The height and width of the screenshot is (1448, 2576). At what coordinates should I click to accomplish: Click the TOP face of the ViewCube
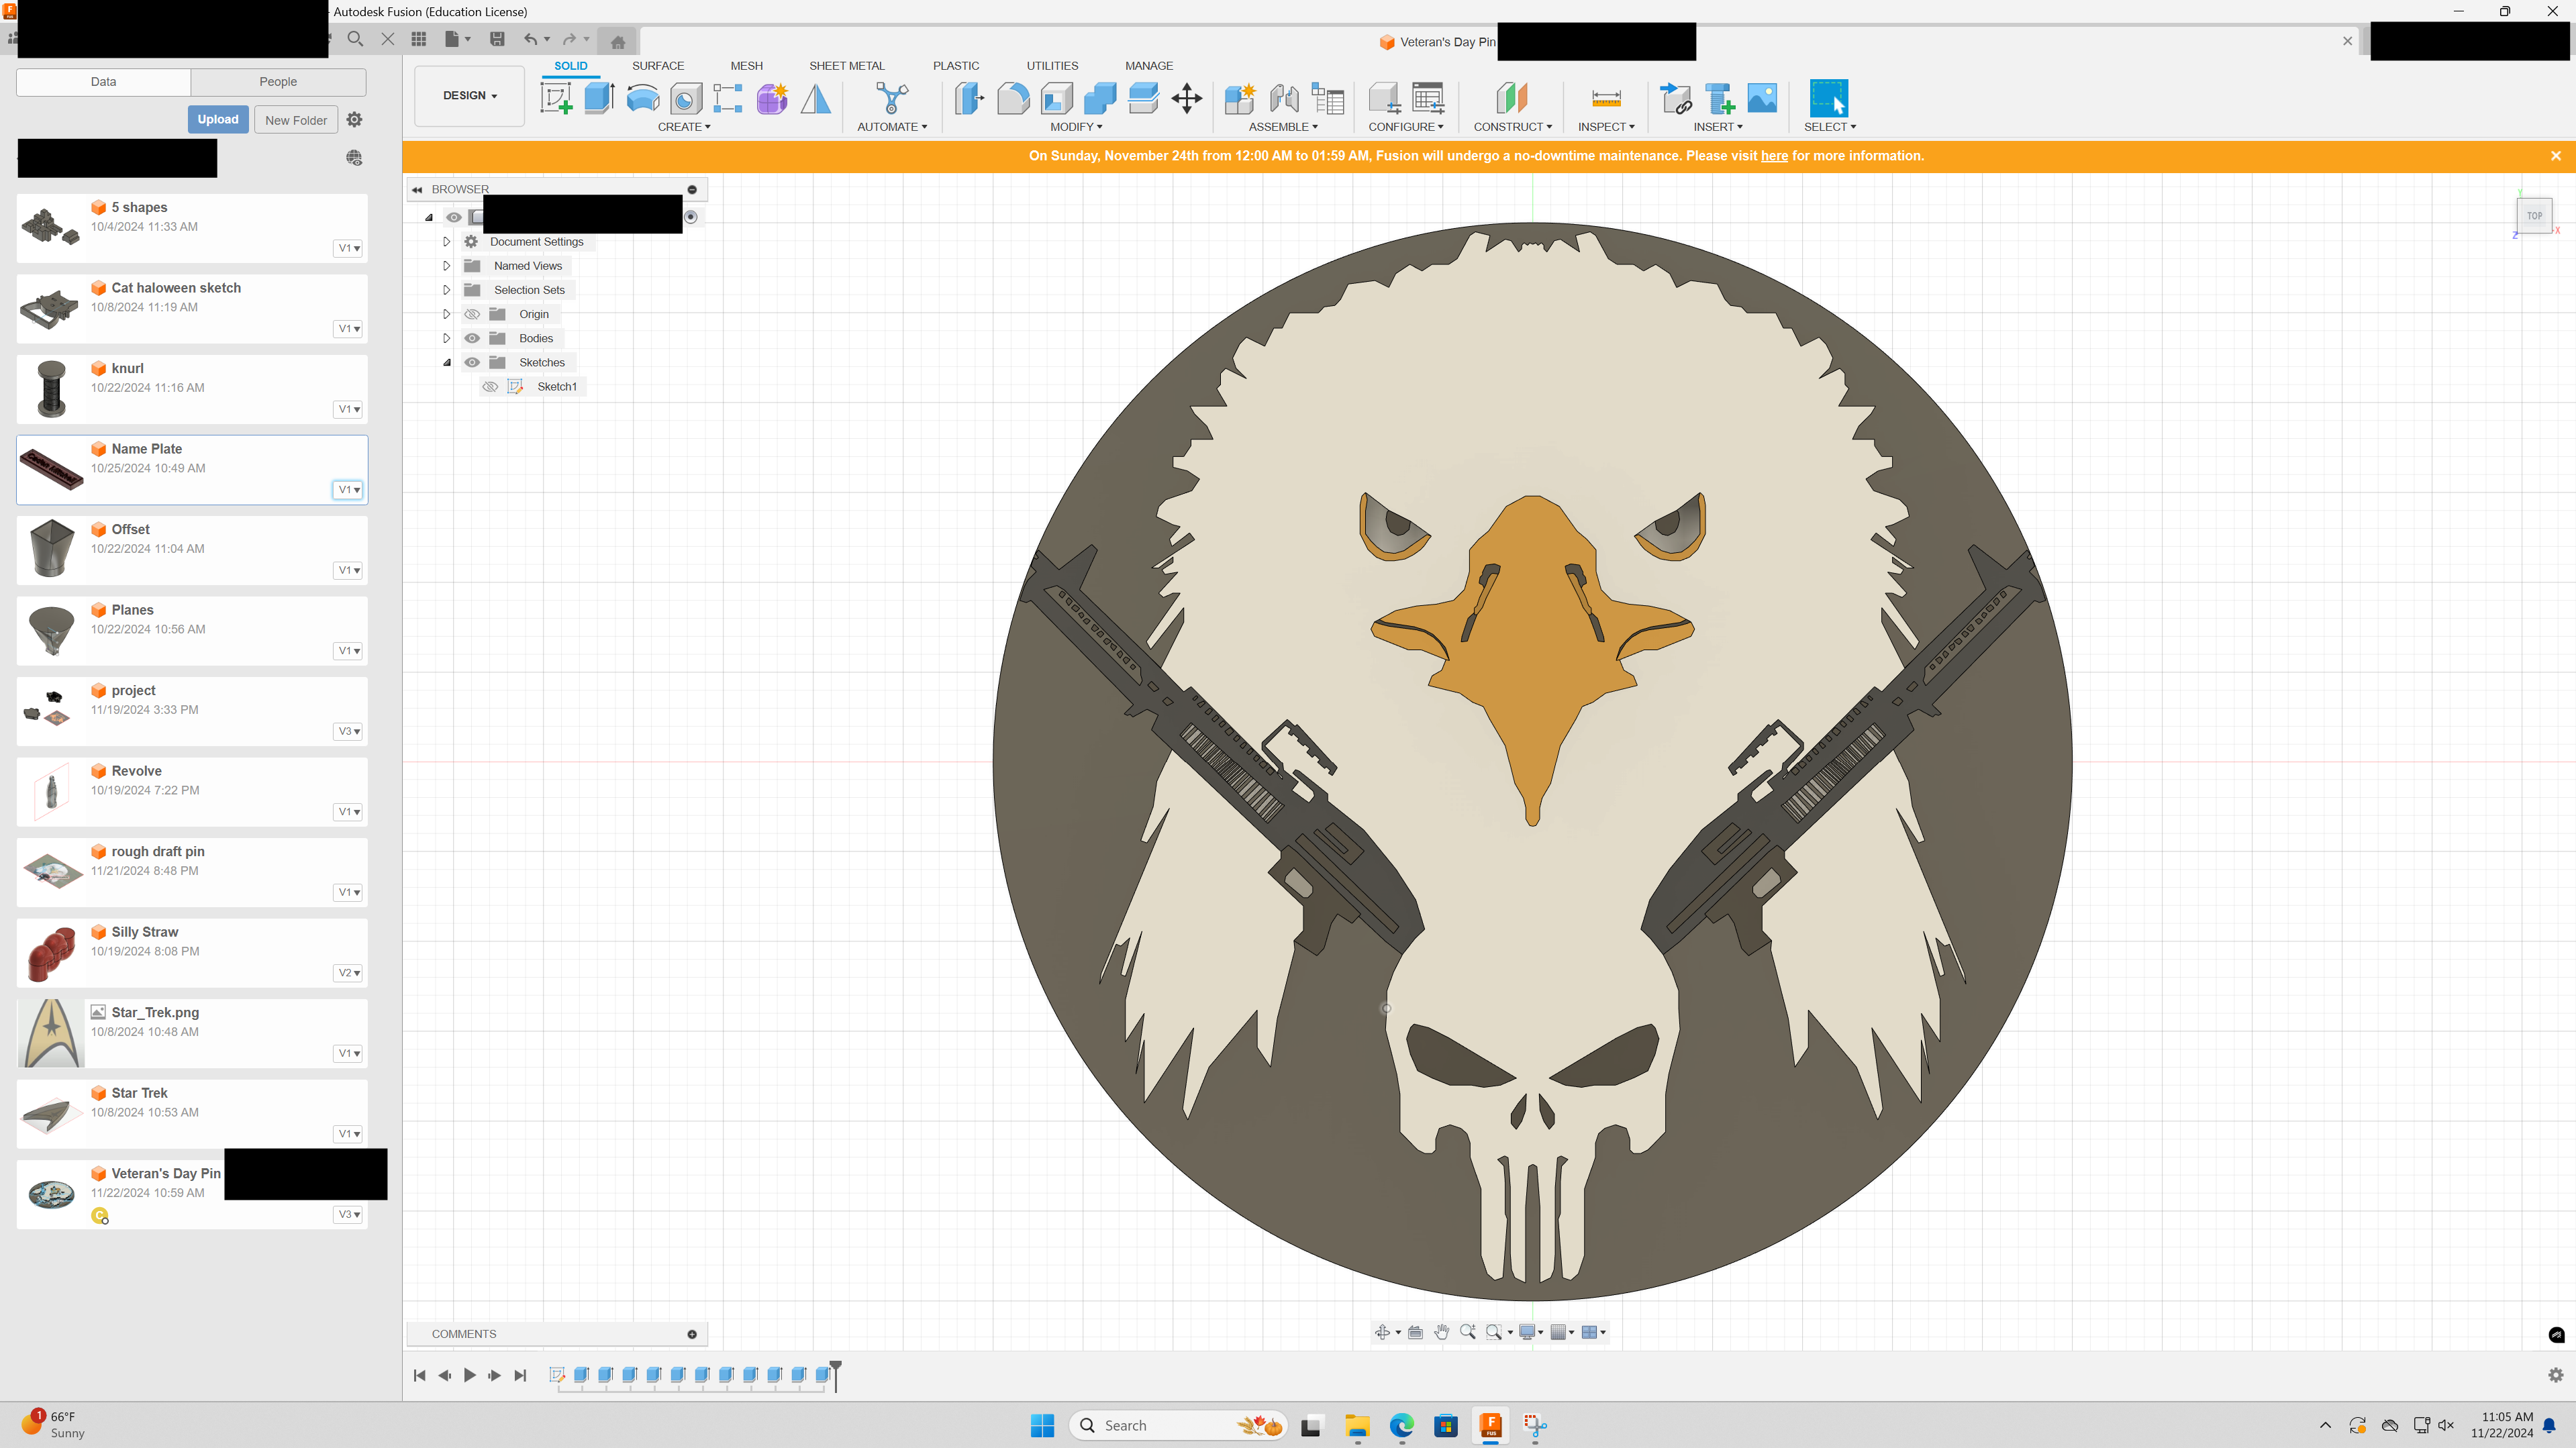2534,216
